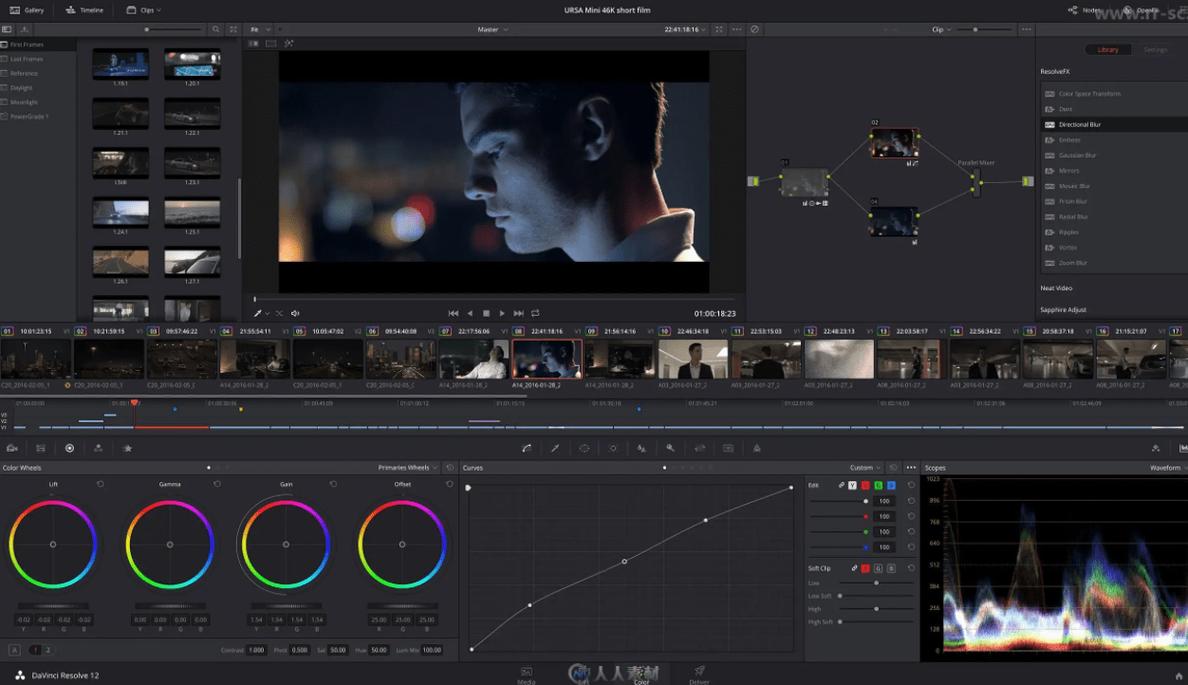
Task: Open the Clips dropdown in top bar
Action: click(143, 10)
